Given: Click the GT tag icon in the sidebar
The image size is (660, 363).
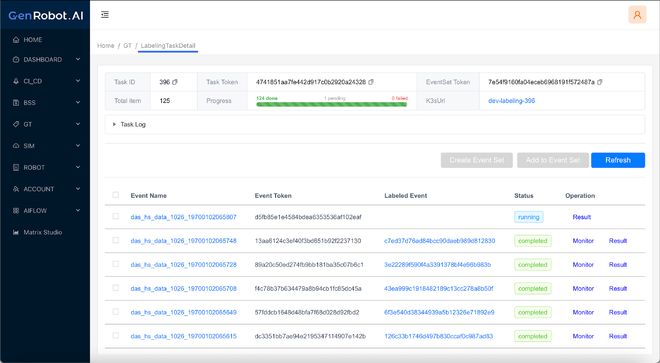Looking at the screenshot, I should tap(16, 124).
